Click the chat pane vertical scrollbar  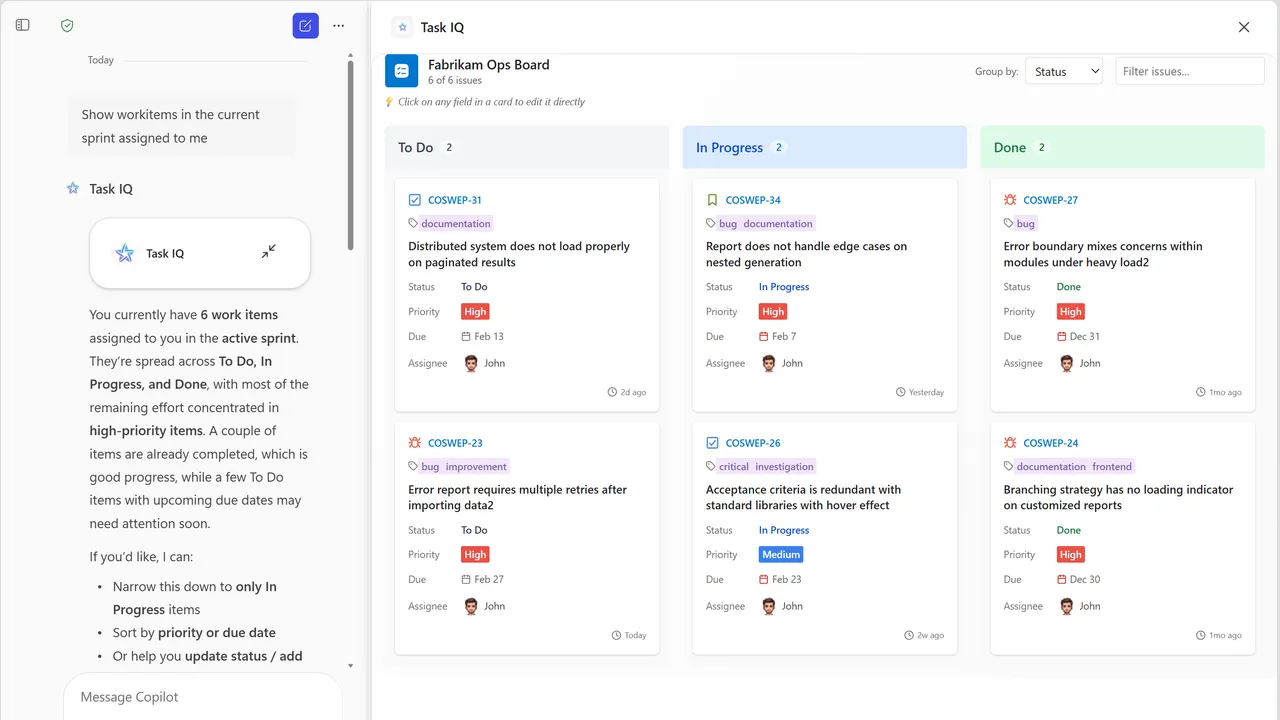tap(350, 155)
